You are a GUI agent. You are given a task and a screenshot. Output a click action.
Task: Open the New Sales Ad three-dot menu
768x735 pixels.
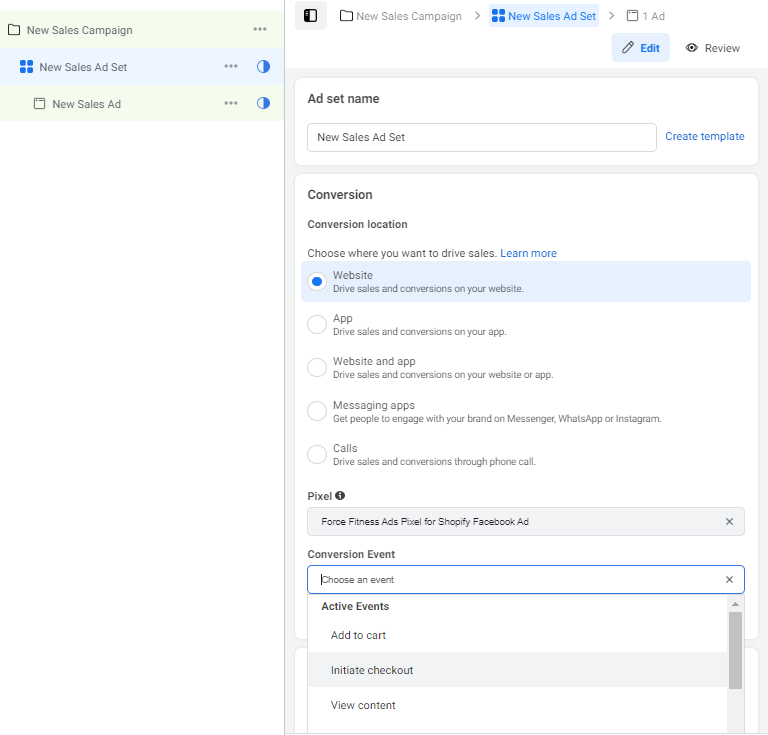(x=231, y=104)
